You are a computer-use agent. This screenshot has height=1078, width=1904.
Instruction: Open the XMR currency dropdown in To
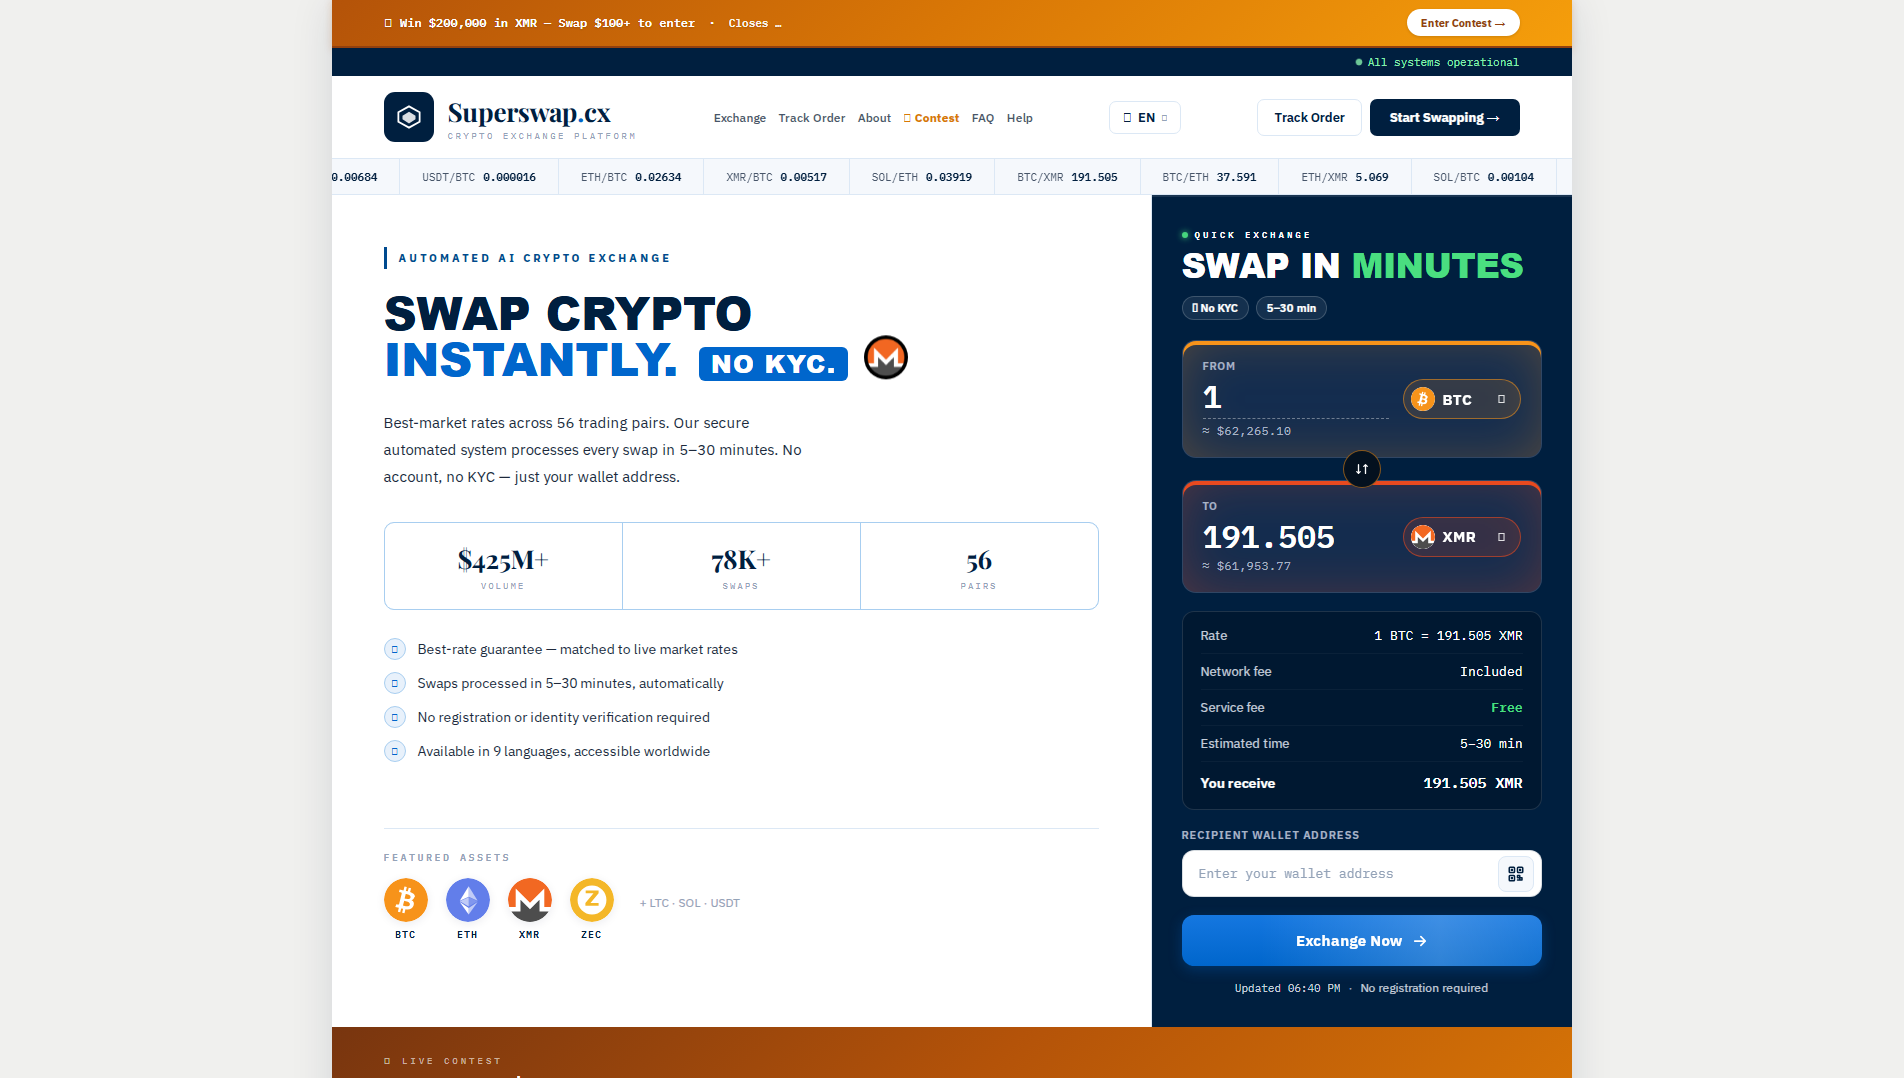point(1461,537)
